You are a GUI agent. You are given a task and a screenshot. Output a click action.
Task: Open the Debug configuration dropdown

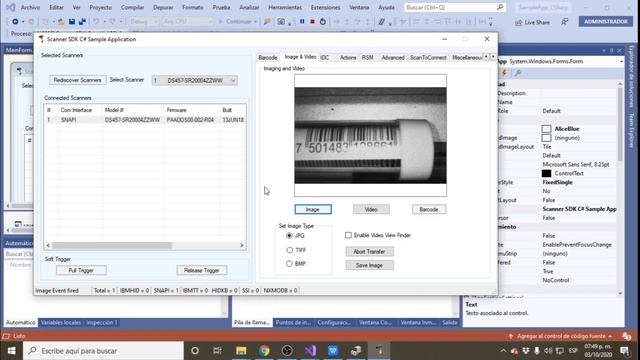click(x=143, y=22)
